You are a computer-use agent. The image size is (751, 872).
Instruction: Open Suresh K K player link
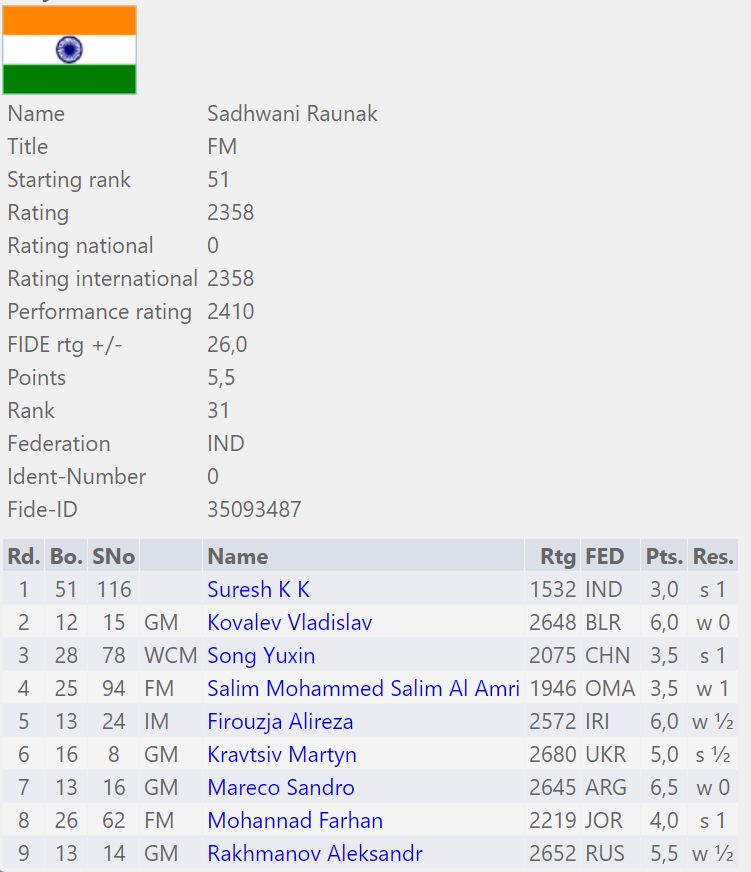tap(258, 589)
